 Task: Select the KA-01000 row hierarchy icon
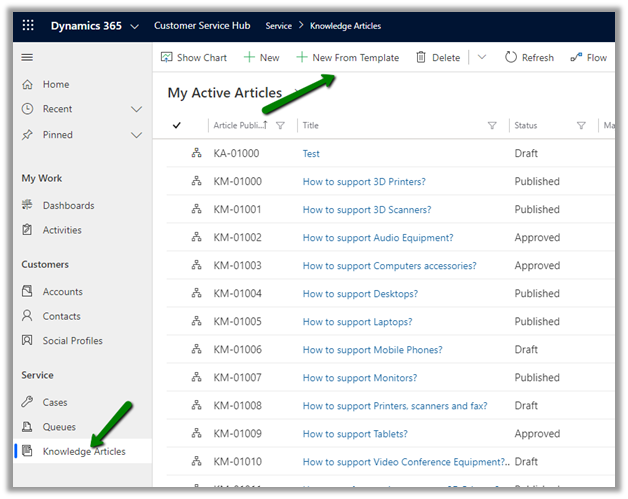[x=196, y=154]
